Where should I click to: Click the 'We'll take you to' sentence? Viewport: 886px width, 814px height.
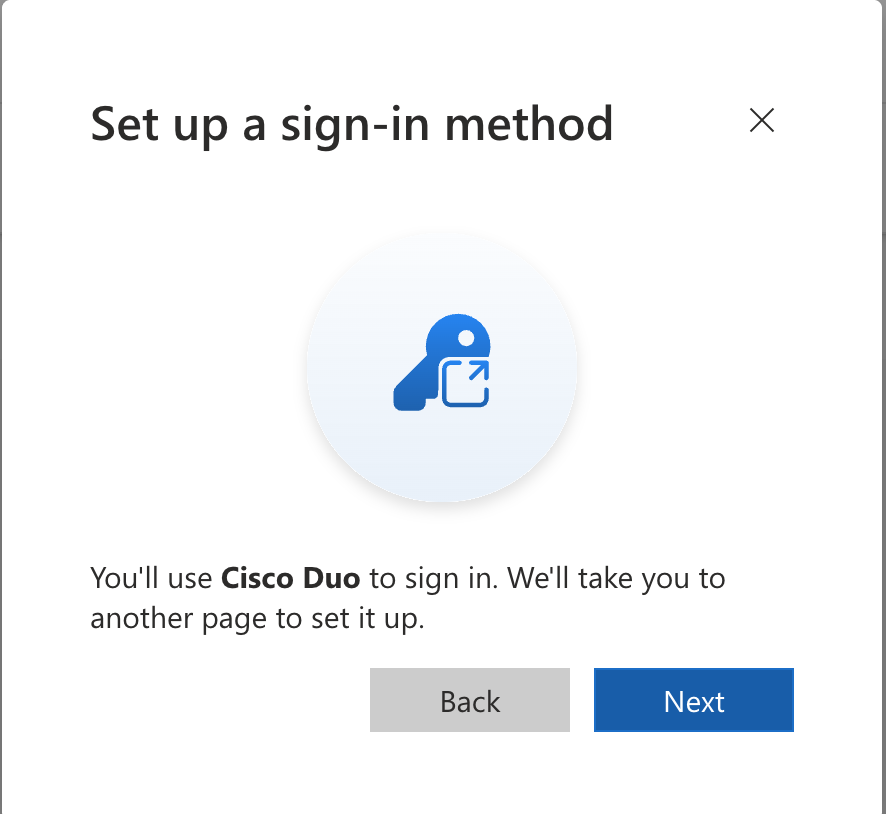coord(616,578)
